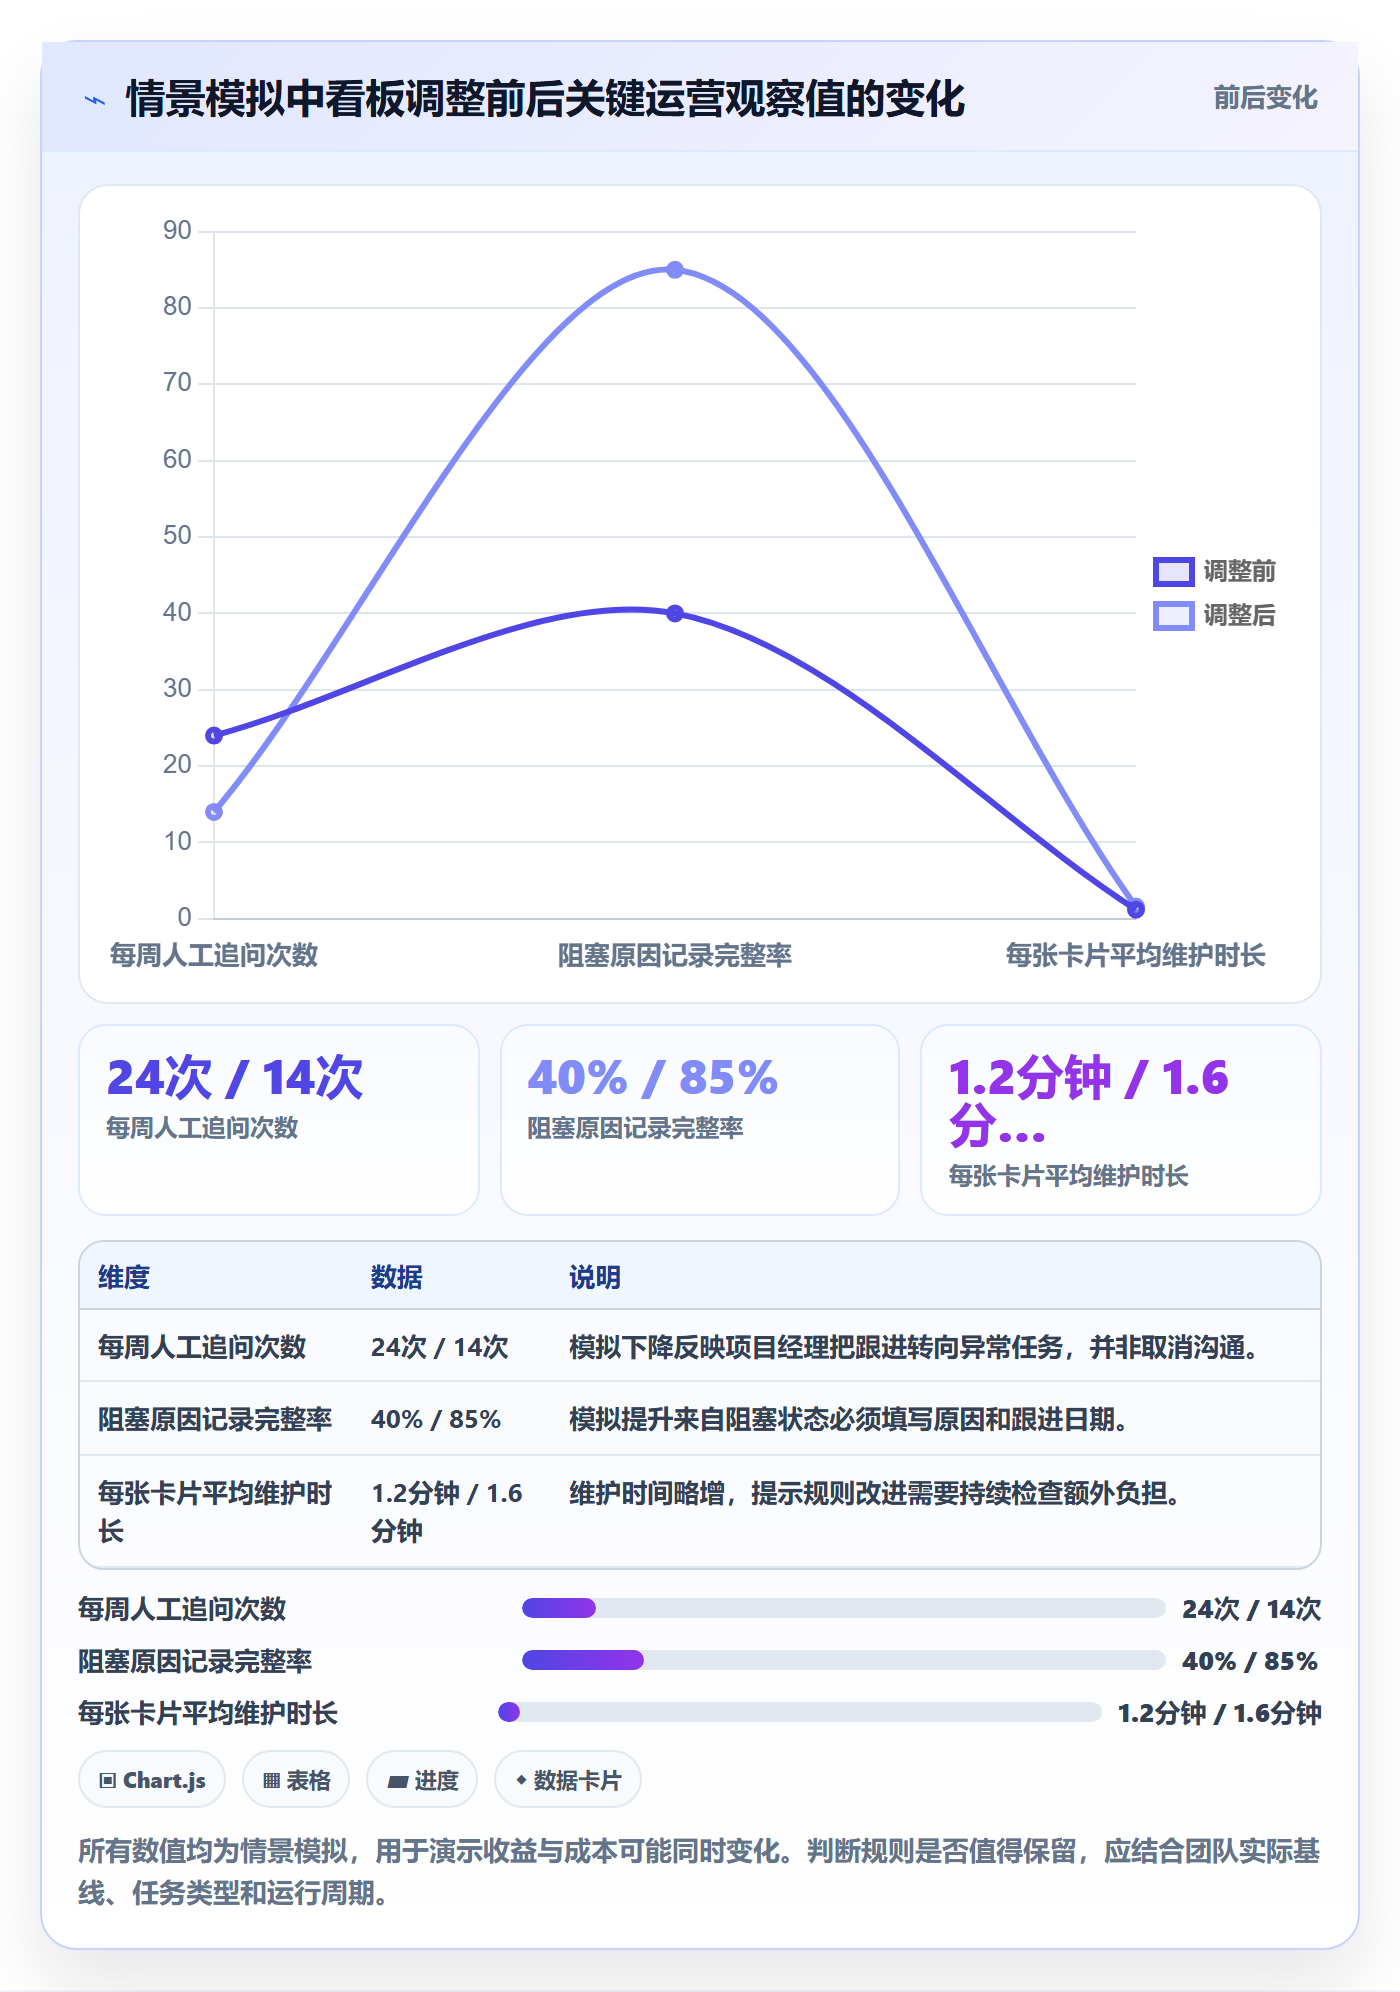Screen dimensions: 1400x1992
Task: Select the 进度 tag chip
Action: click(x=422, y=1780)
